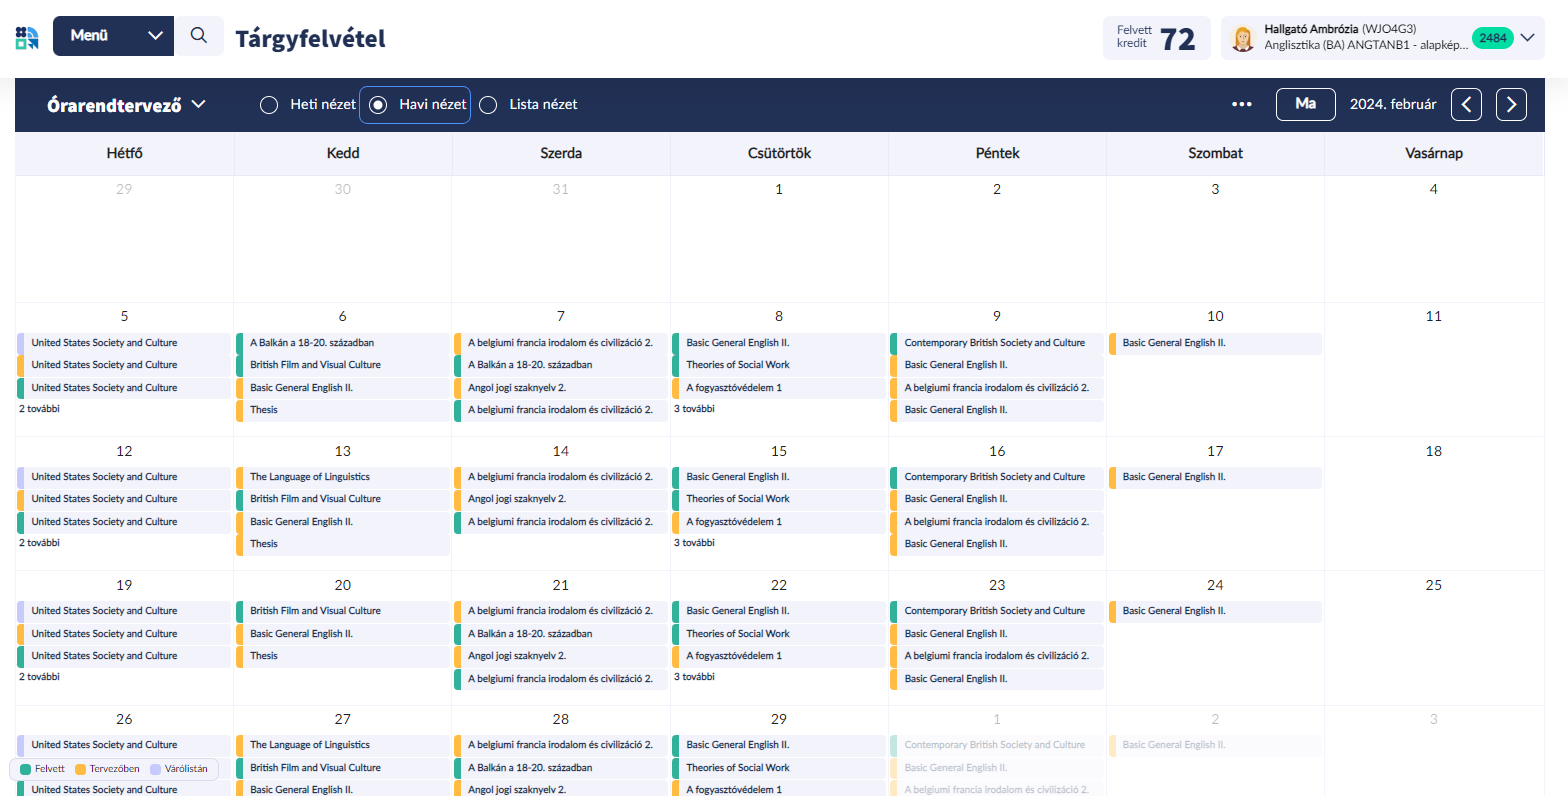Click the green 2484 badge

coord(1492,38)
